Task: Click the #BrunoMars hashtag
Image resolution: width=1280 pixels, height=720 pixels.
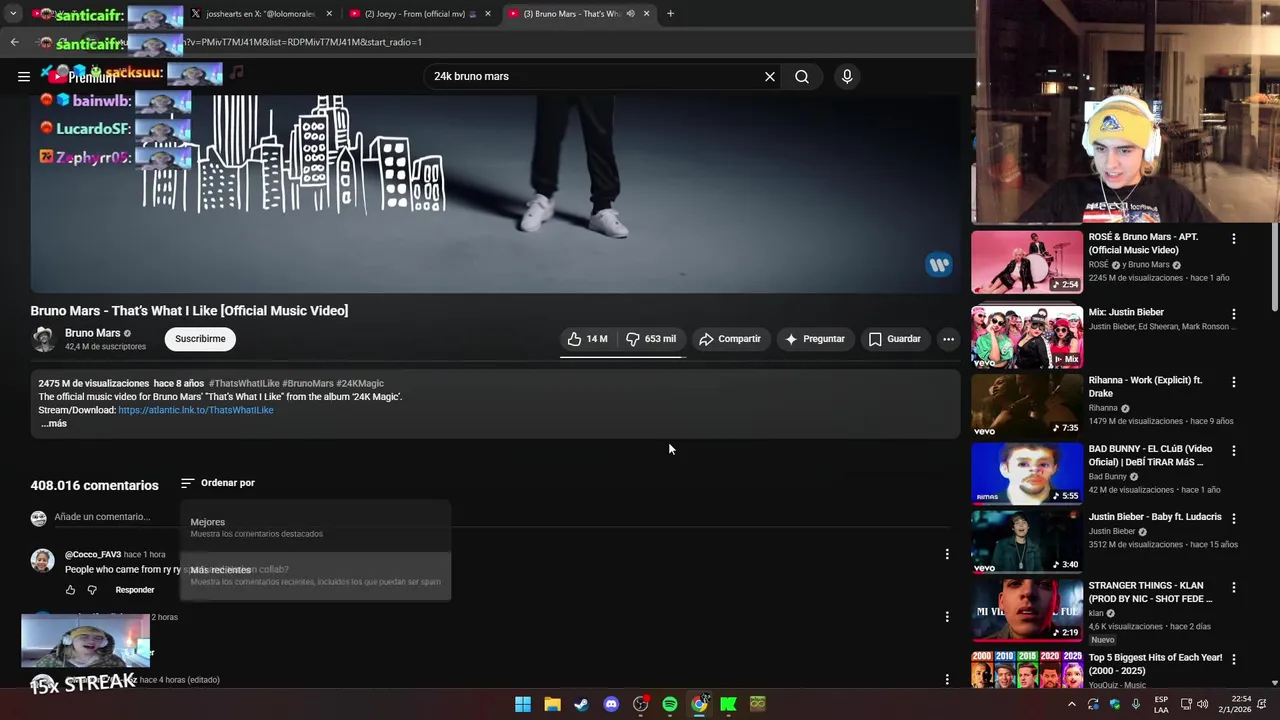Action: click(308, 383)
